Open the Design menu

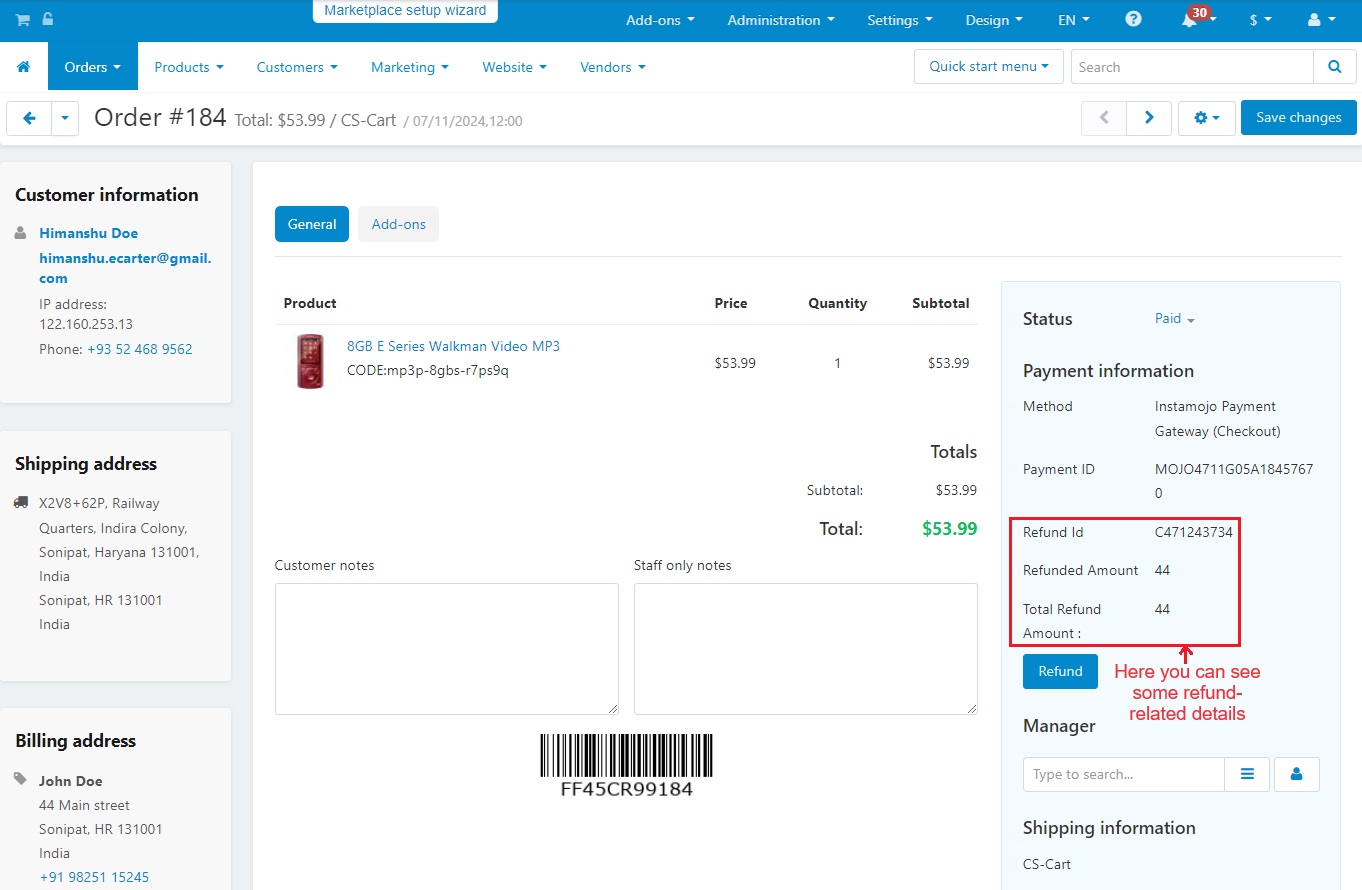pos(994,20)
